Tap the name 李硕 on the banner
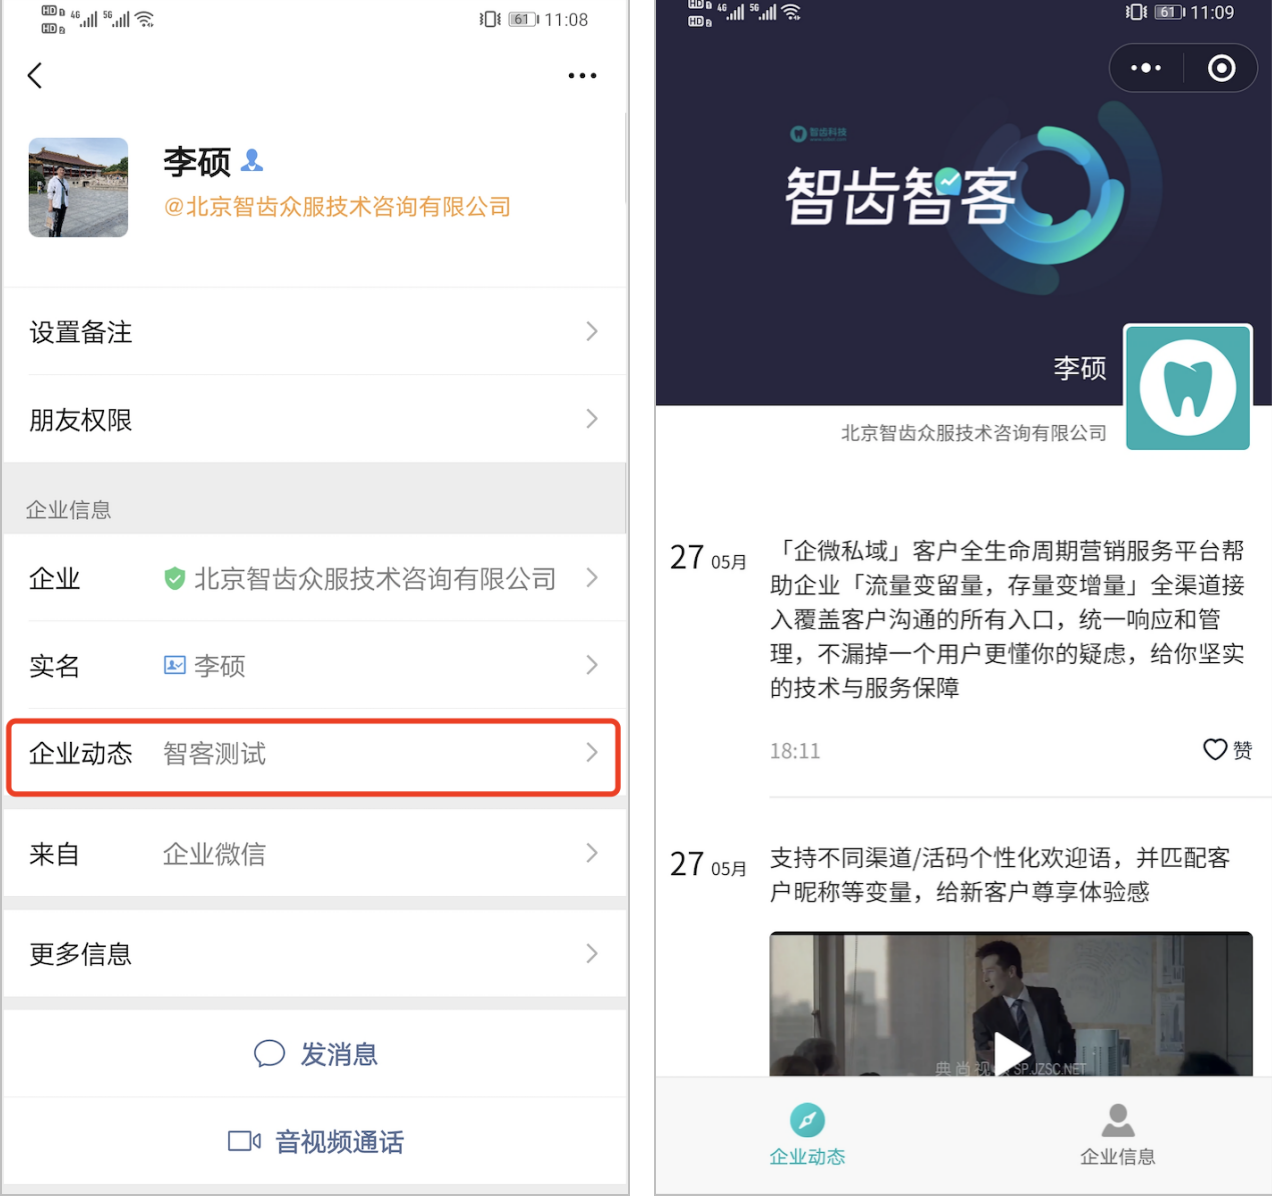 tap(1080, 368)
